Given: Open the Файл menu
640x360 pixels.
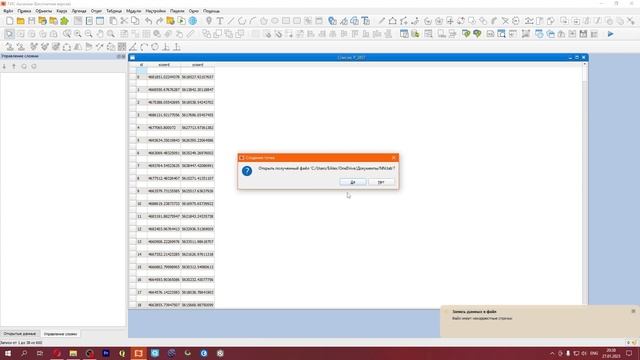Looking at the screenshot, I should coord(8,11).
